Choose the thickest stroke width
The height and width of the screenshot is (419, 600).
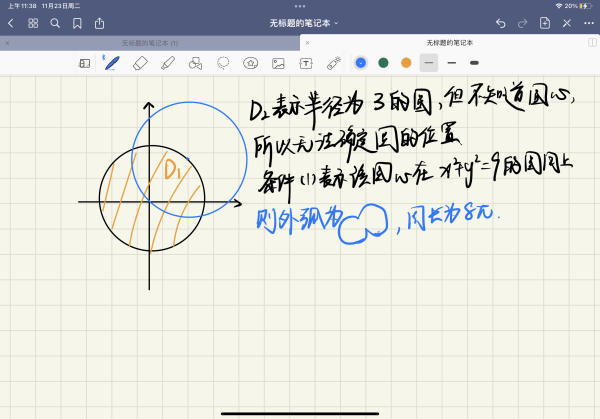pos(474,63)
